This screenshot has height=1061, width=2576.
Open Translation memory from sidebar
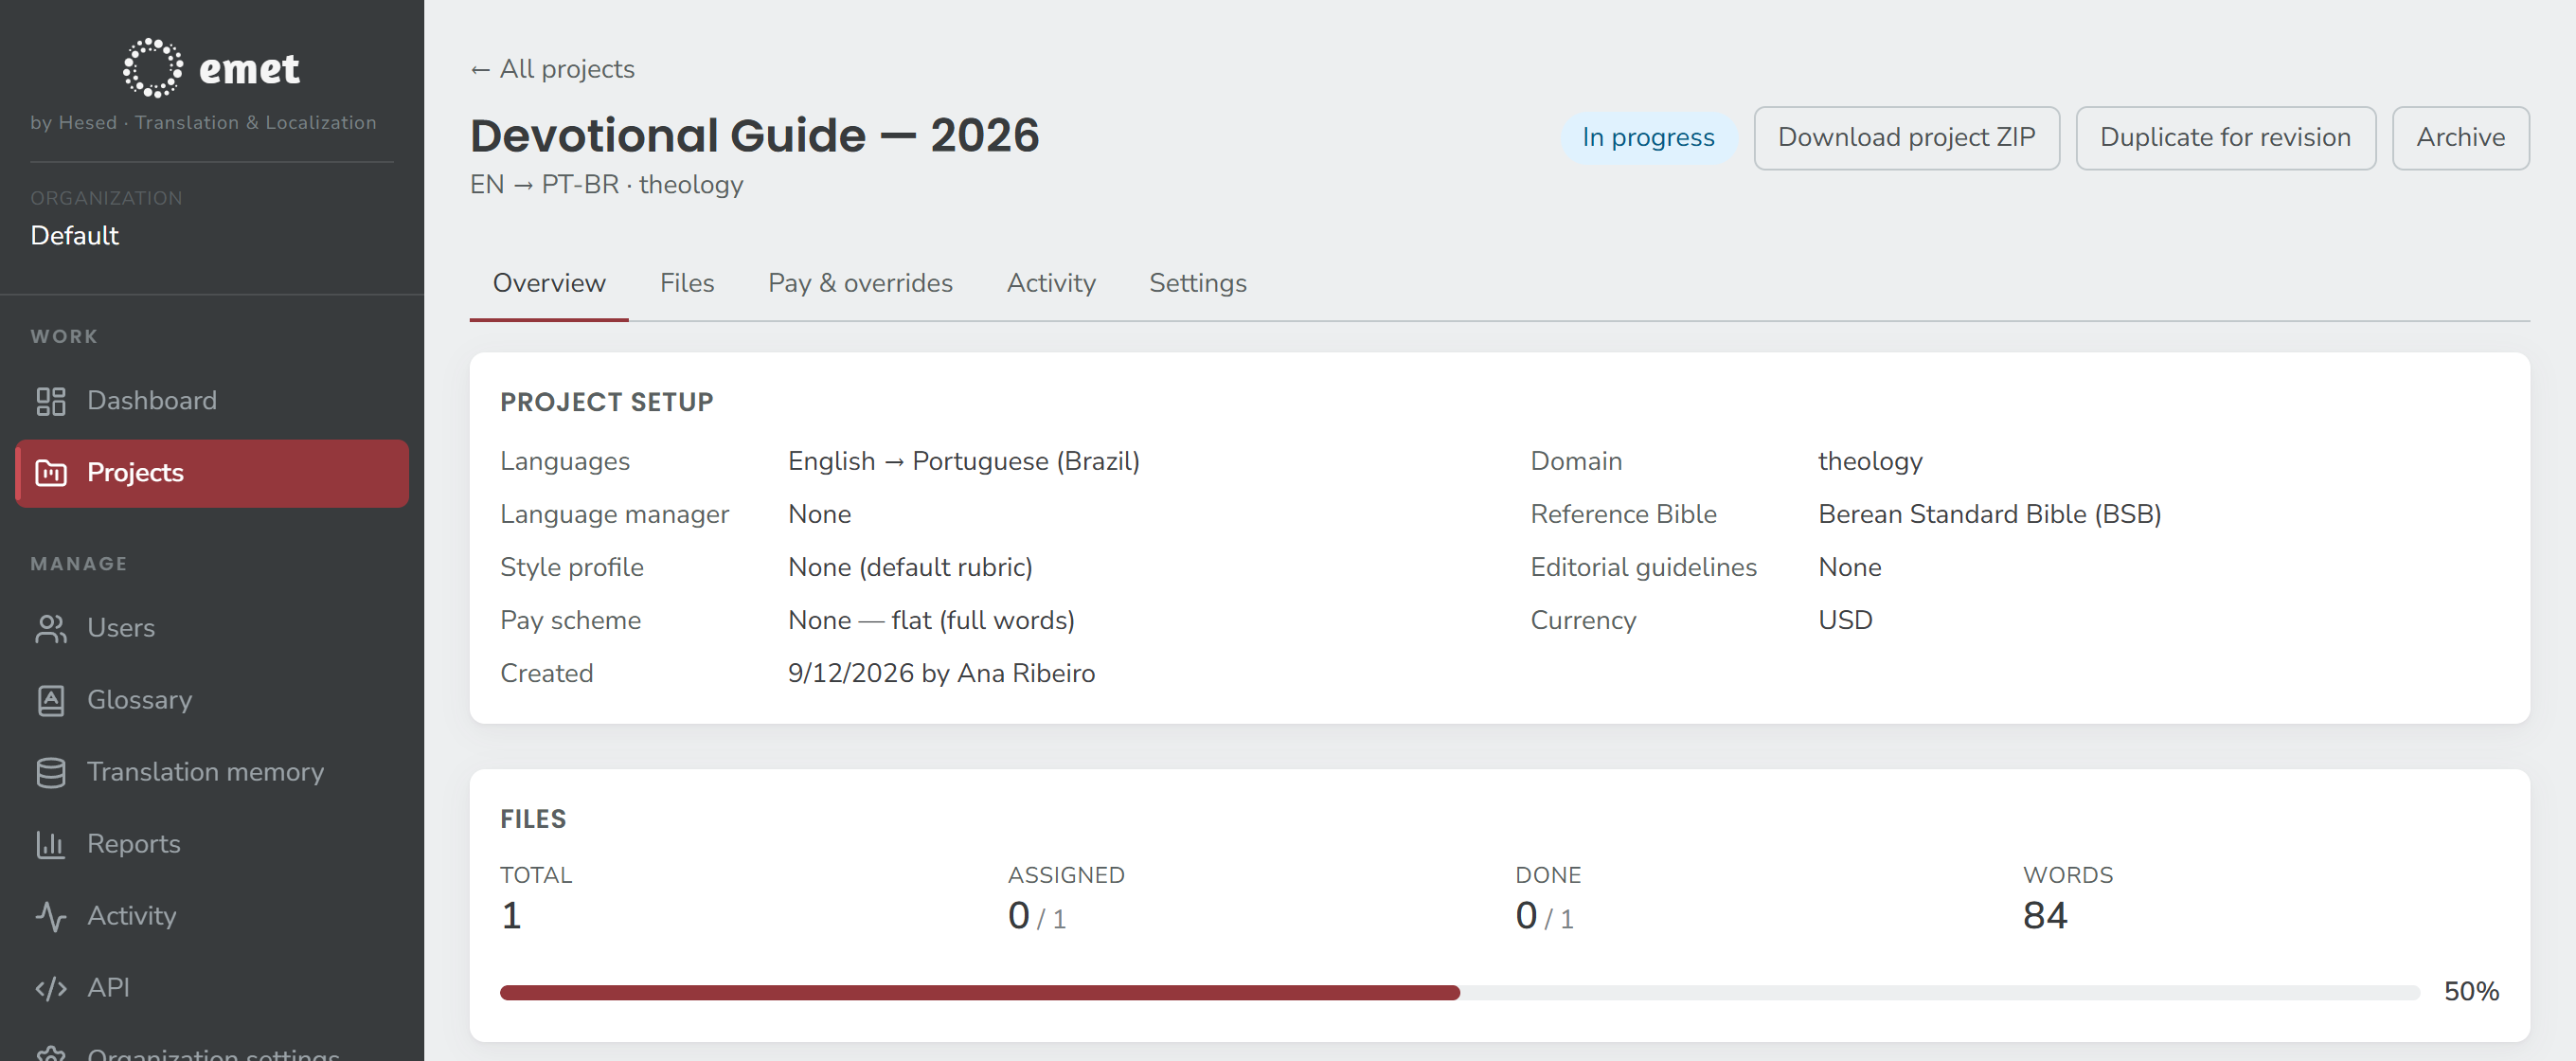tap(212, 772)
